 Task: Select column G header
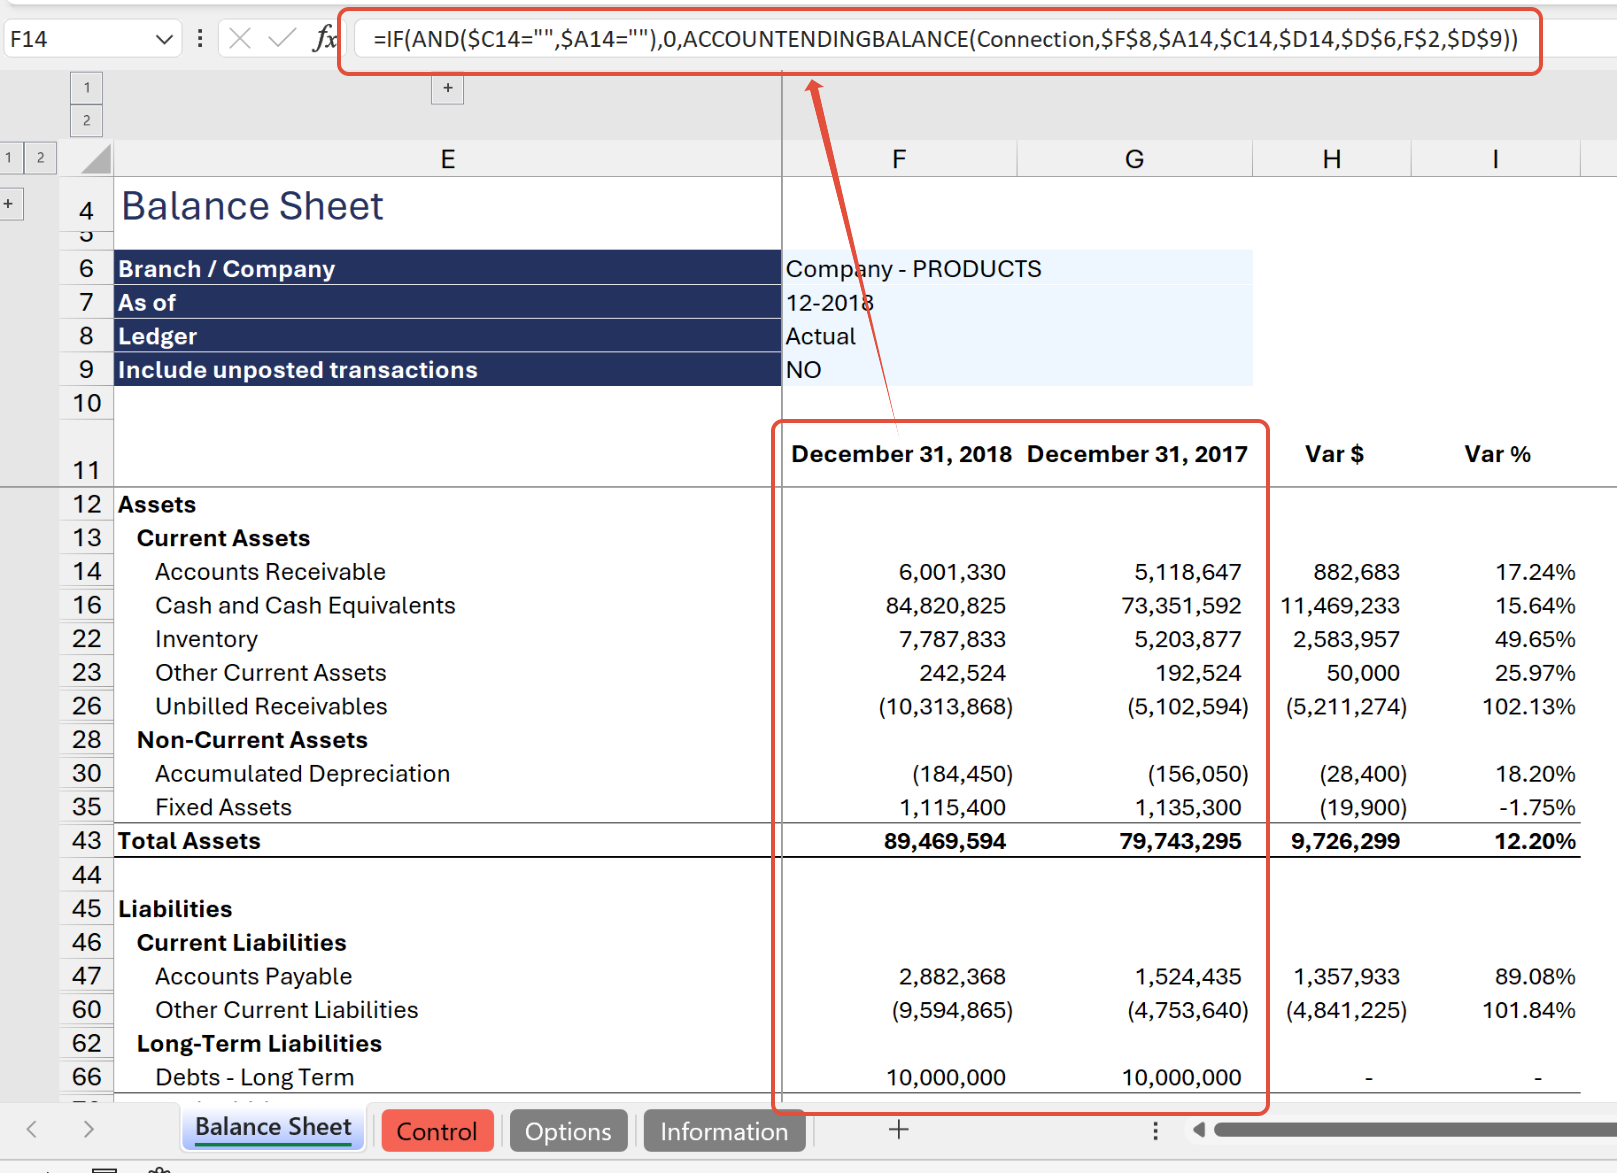tap(1134, 159)
